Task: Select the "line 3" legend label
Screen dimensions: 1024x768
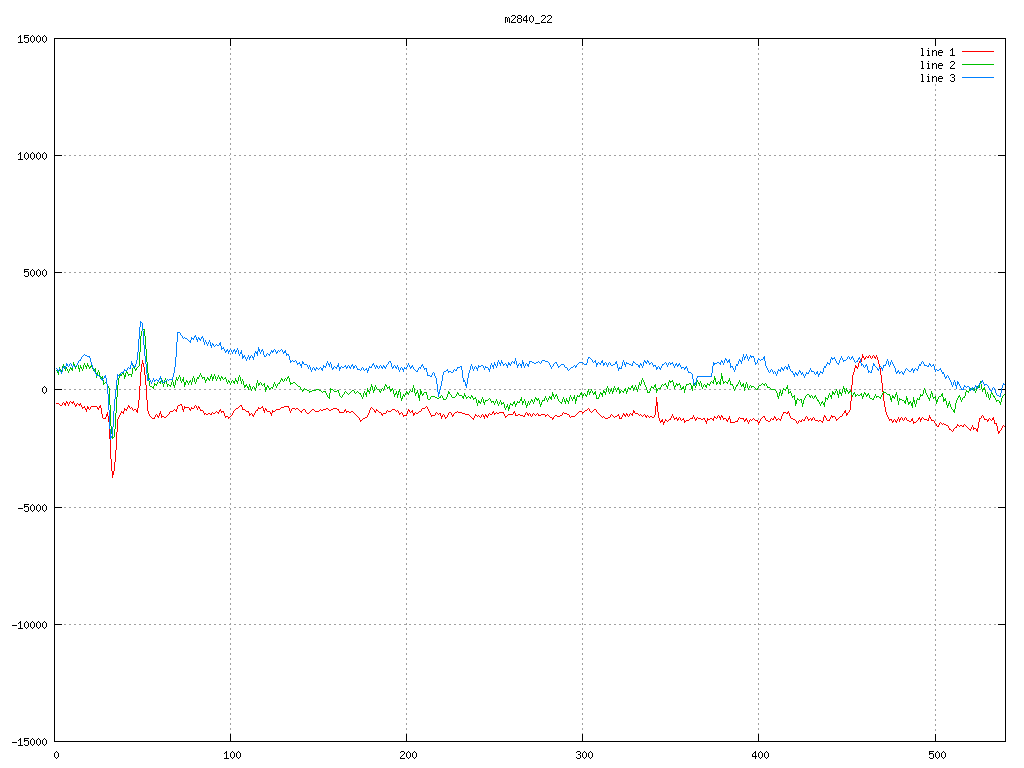Action: coord(937,78)
